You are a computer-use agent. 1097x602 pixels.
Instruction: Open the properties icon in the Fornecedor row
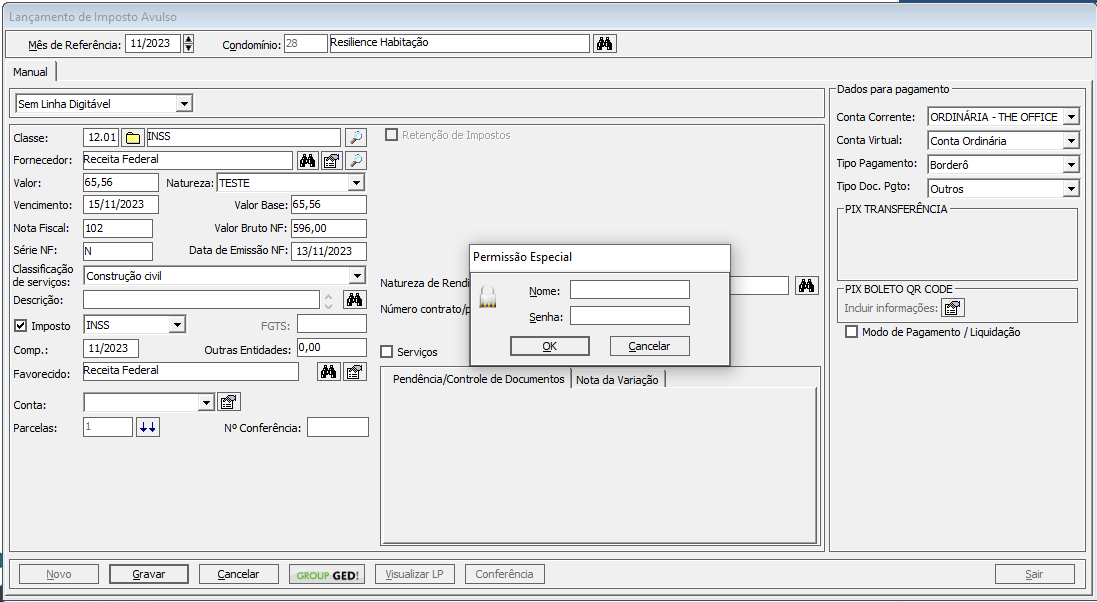332,160
